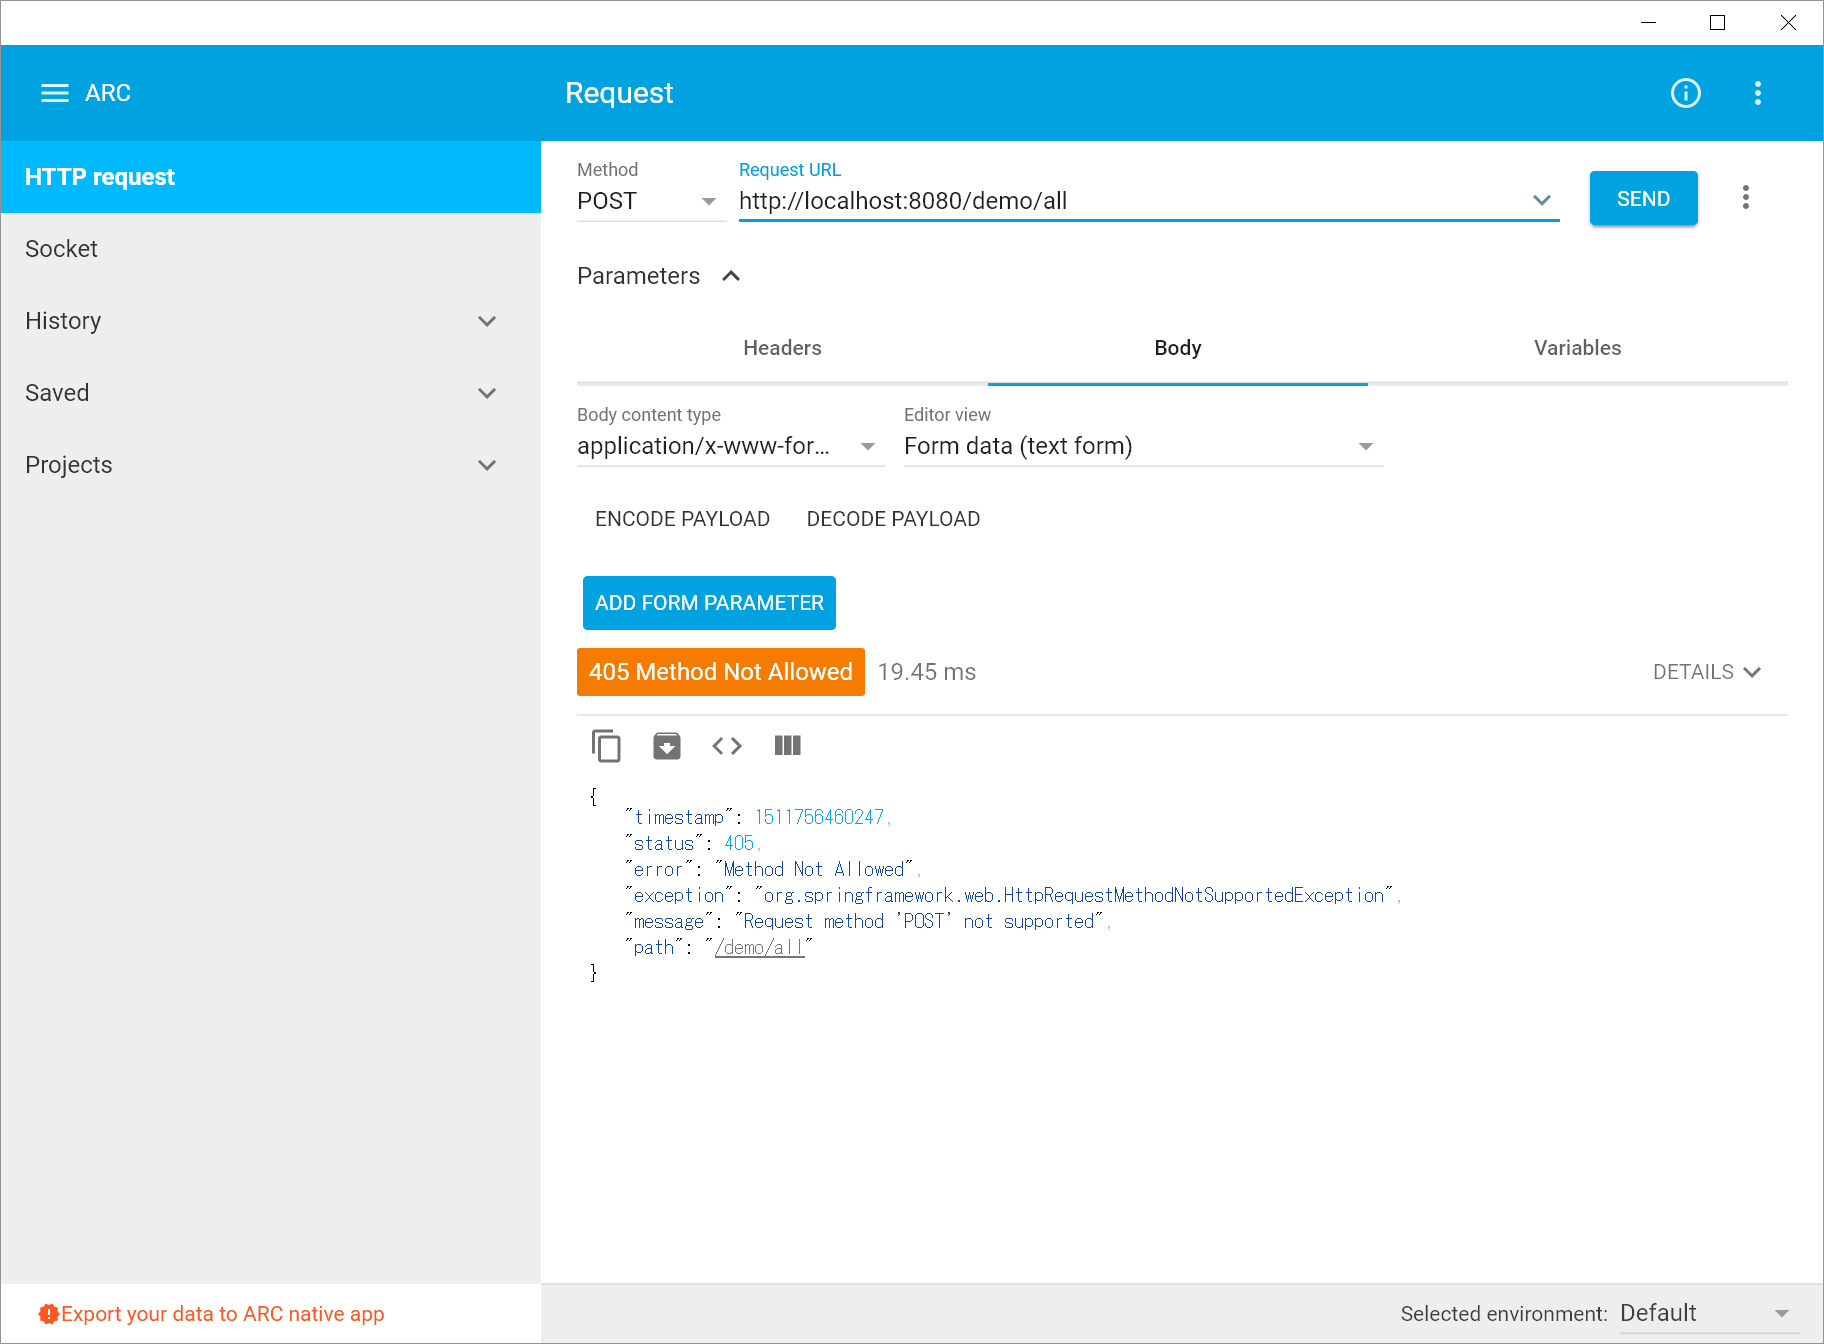
Task: Open the header three-dot menu
Action: coord(1757,93)
